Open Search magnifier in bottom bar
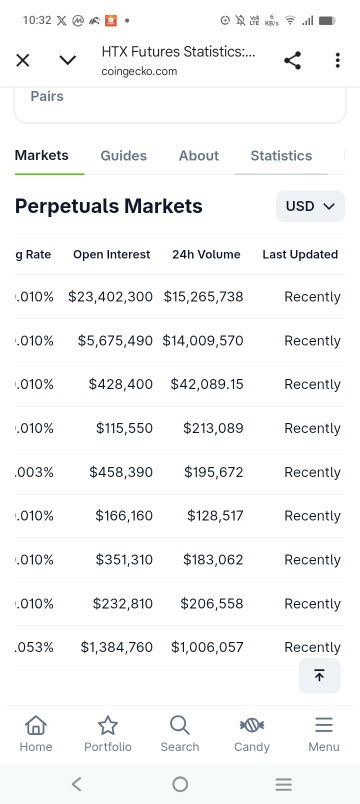 point(179,734)
